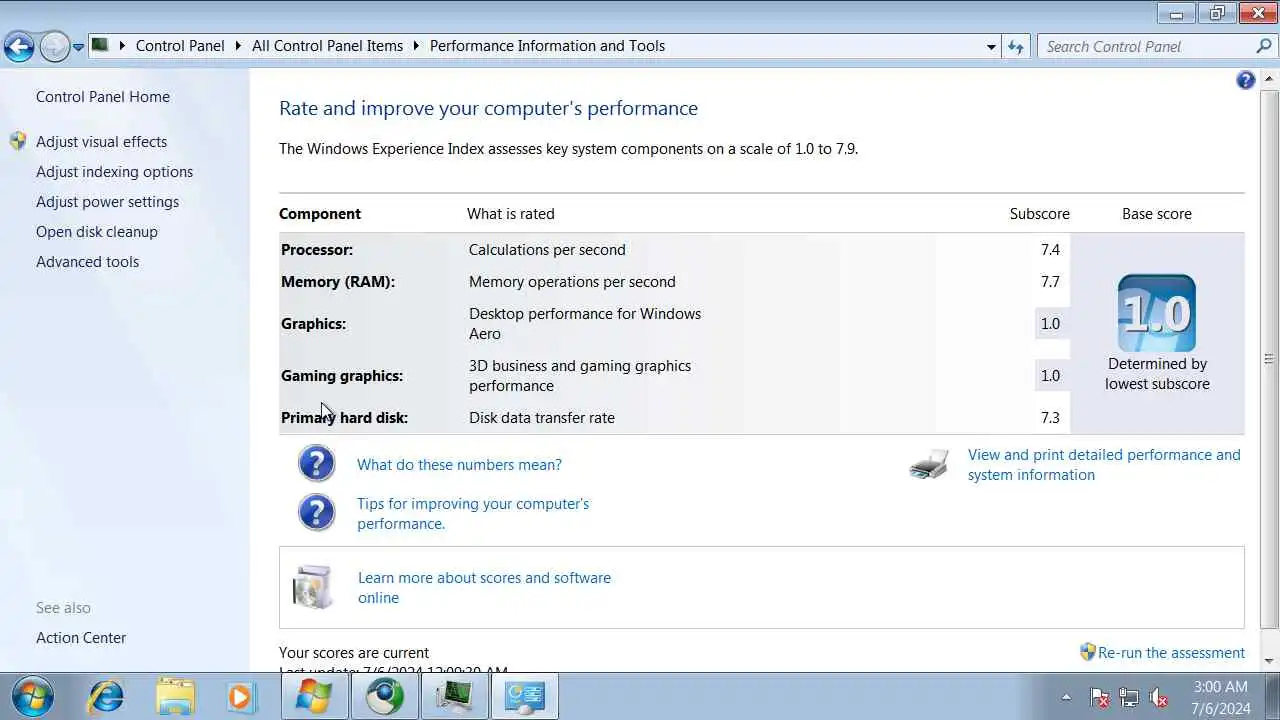This screenshot has width=1280, height=720.
Task: Expand the arrow after Control Panel breadcrumb
Action: point(238,46)
